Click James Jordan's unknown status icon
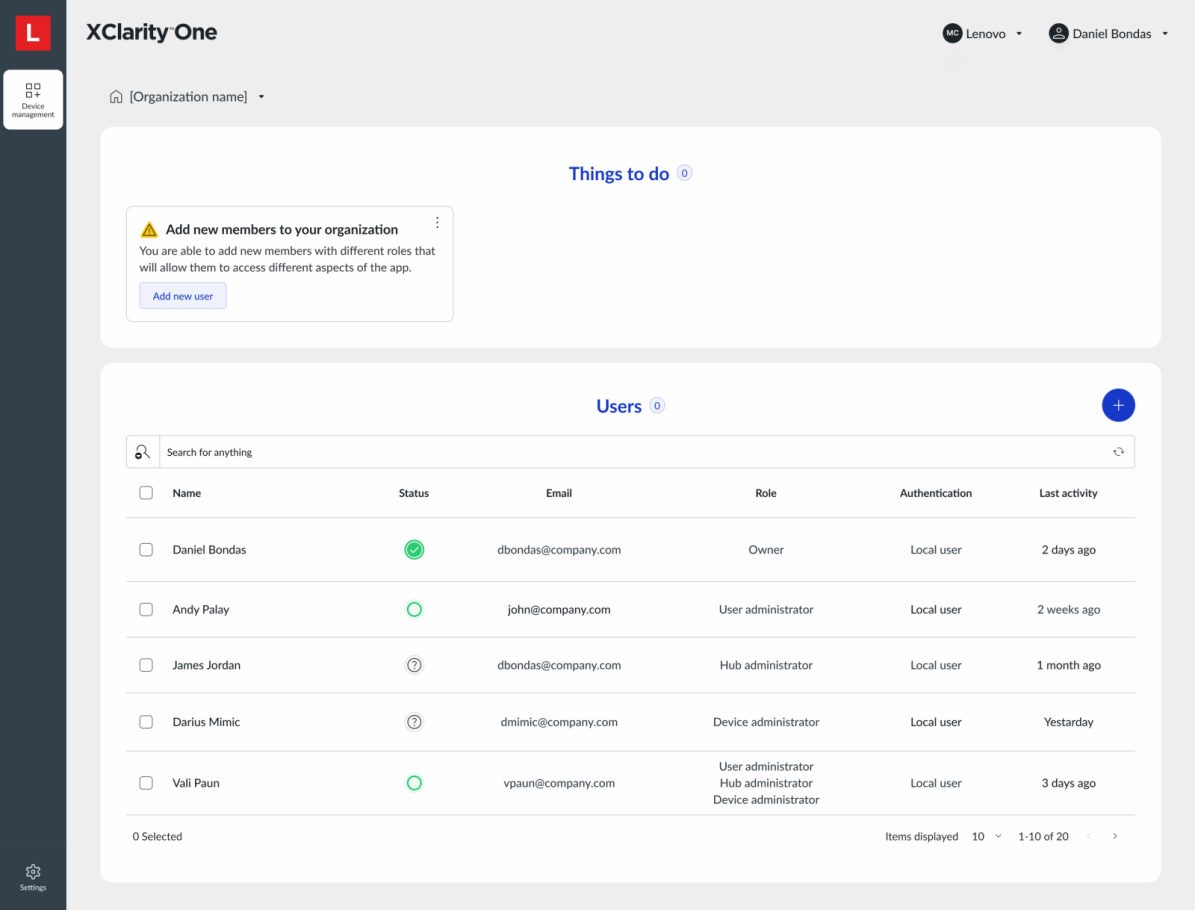Screen dimensions: 1195x910 click(x=414, y=665)
